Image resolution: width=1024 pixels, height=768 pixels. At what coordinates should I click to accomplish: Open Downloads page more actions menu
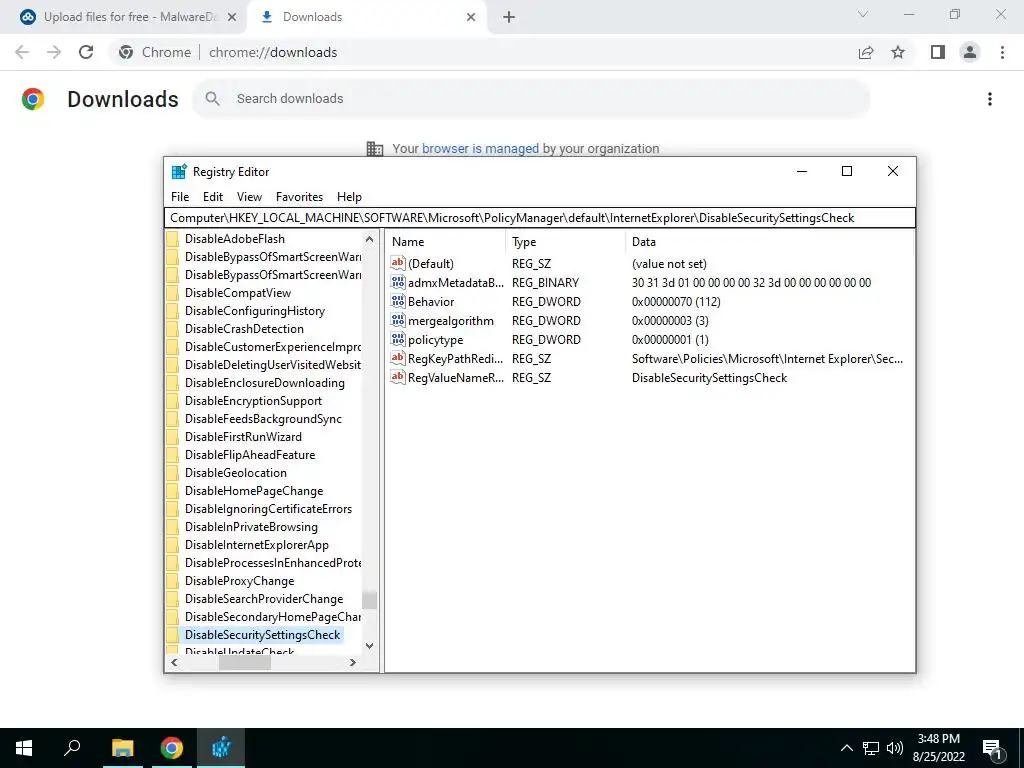coord(990,99)
